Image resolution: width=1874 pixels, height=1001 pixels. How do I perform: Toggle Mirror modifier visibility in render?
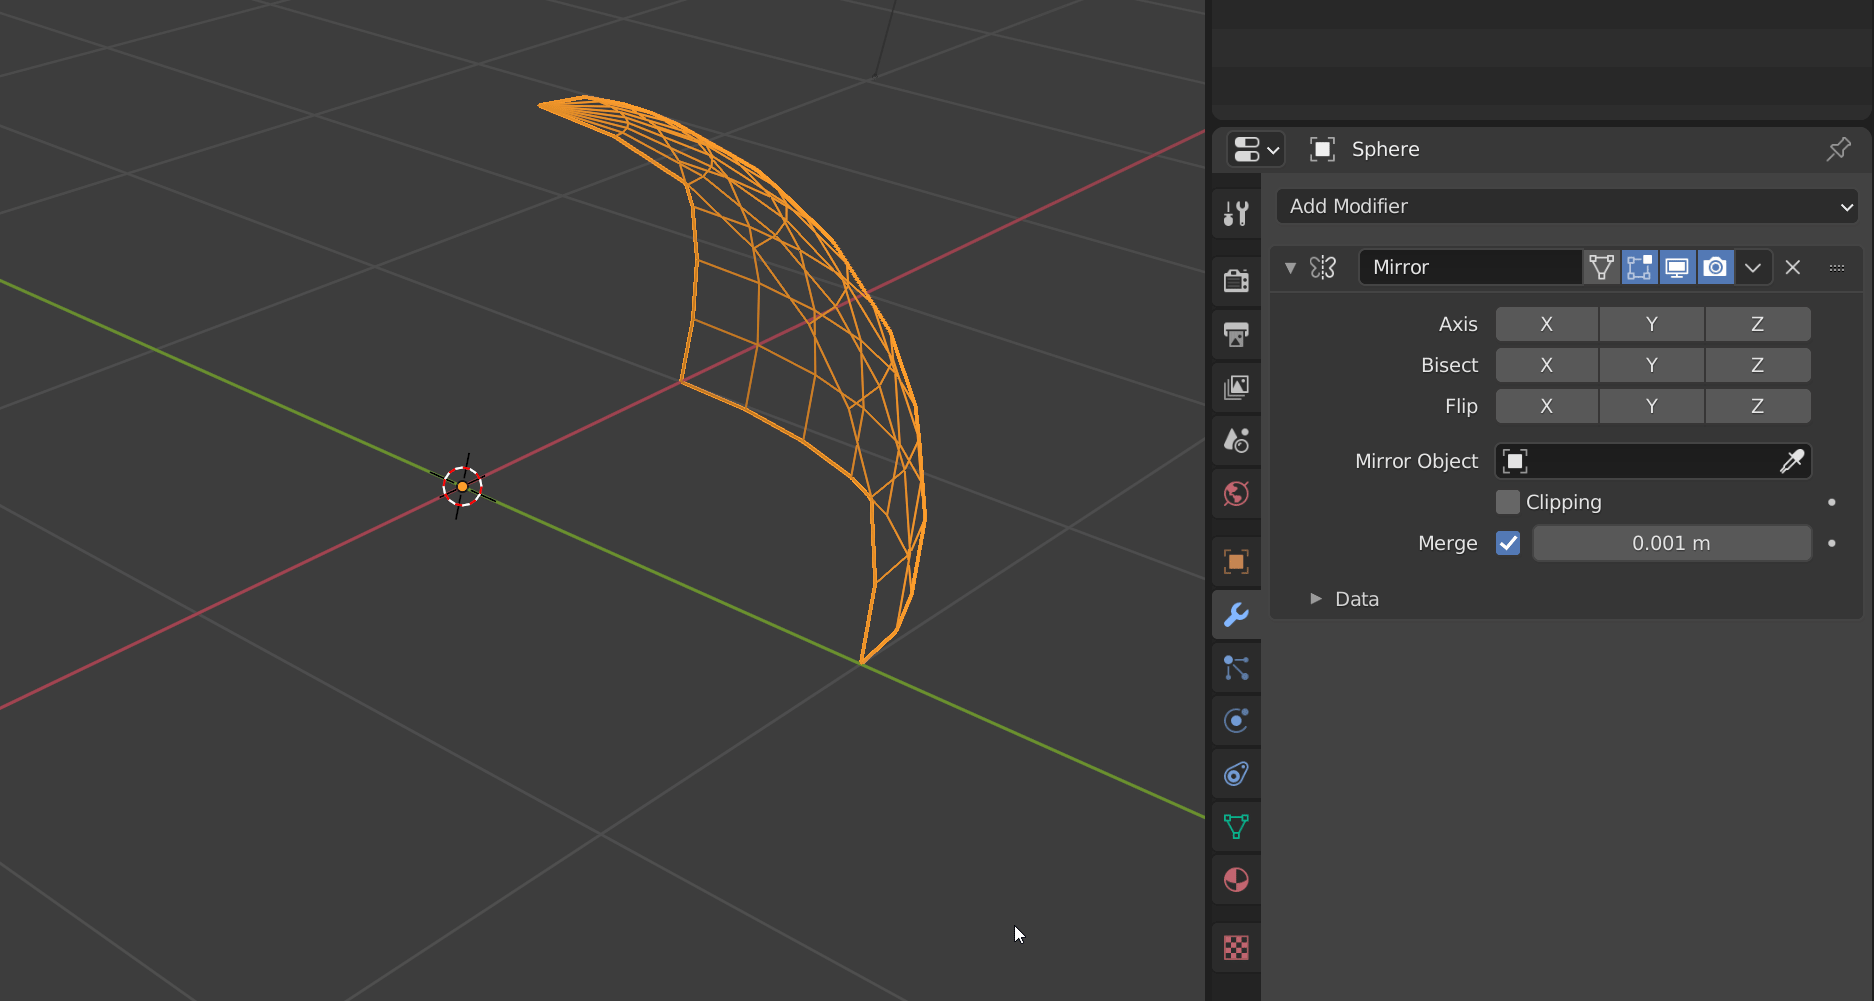point(1715,267)
